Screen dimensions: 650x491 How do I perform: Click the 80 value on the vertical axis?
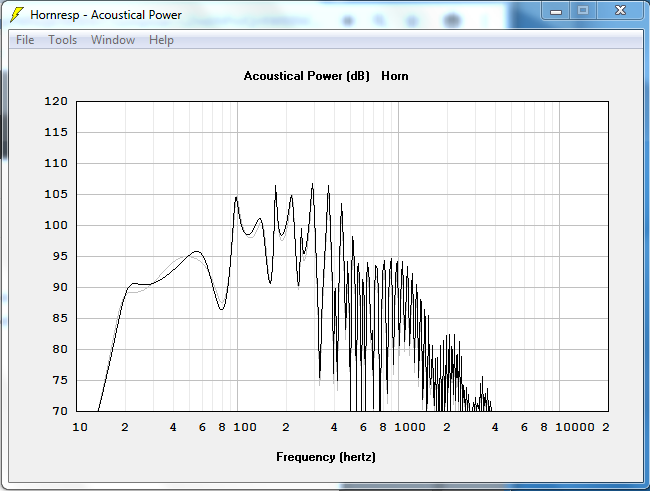(60, 349)
